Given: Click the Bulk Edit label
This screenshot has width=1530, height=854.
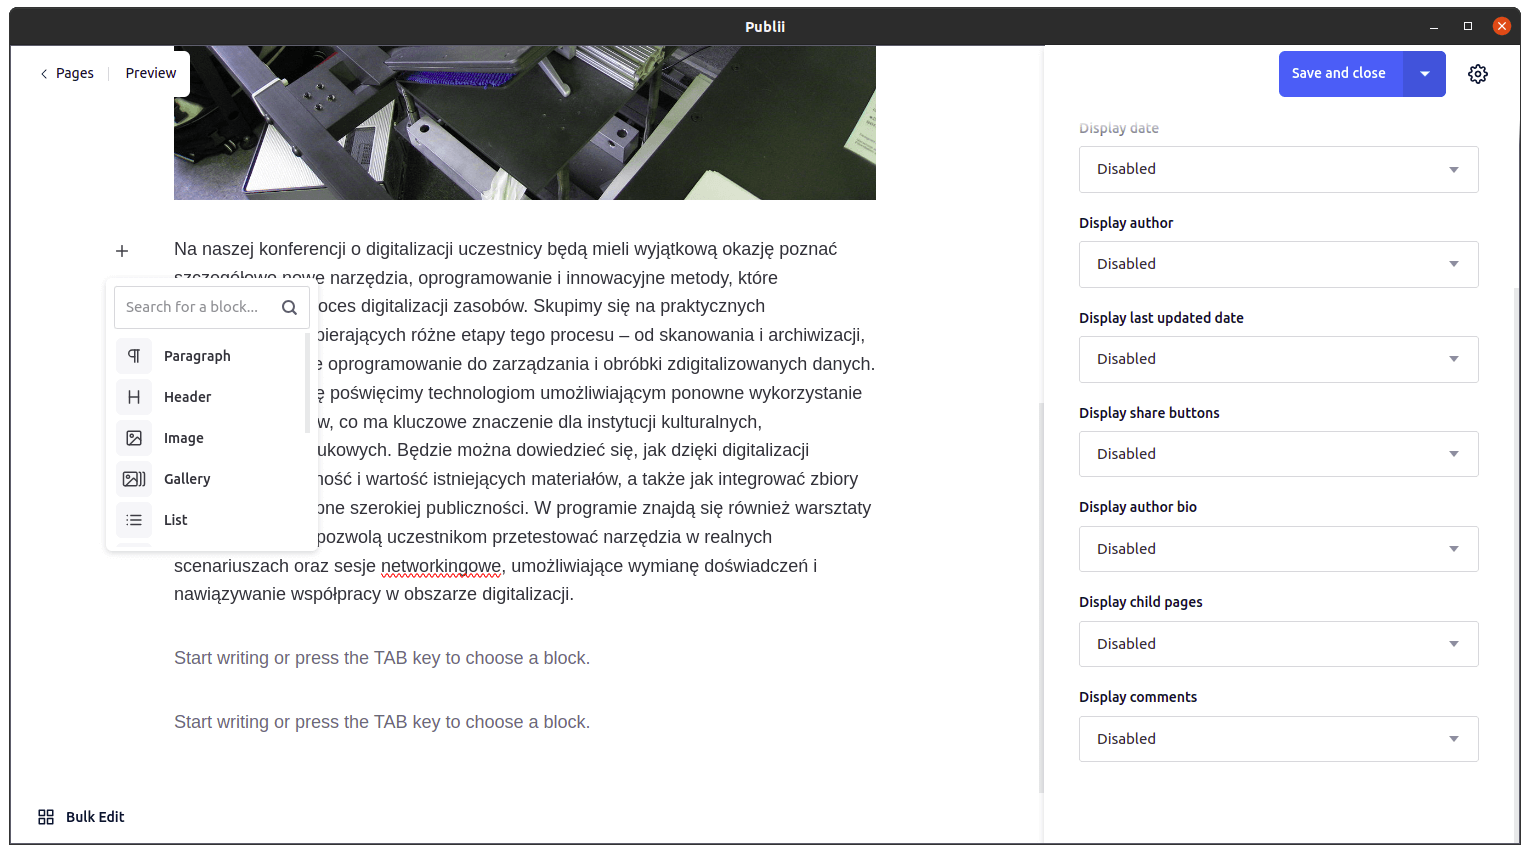Looking at the screenshot, I should point(95,817).
